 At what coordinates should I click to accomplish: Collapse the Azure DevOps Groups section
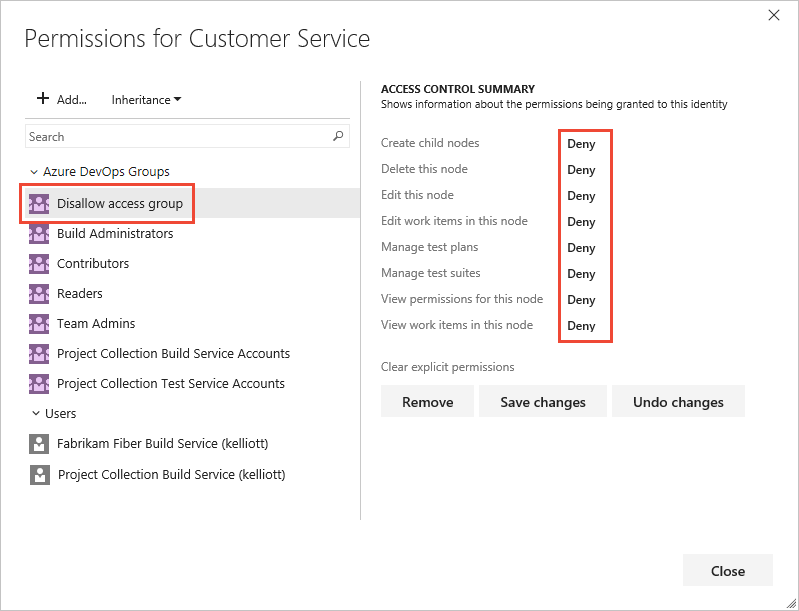pyautogui.click(x=35, y=172)
